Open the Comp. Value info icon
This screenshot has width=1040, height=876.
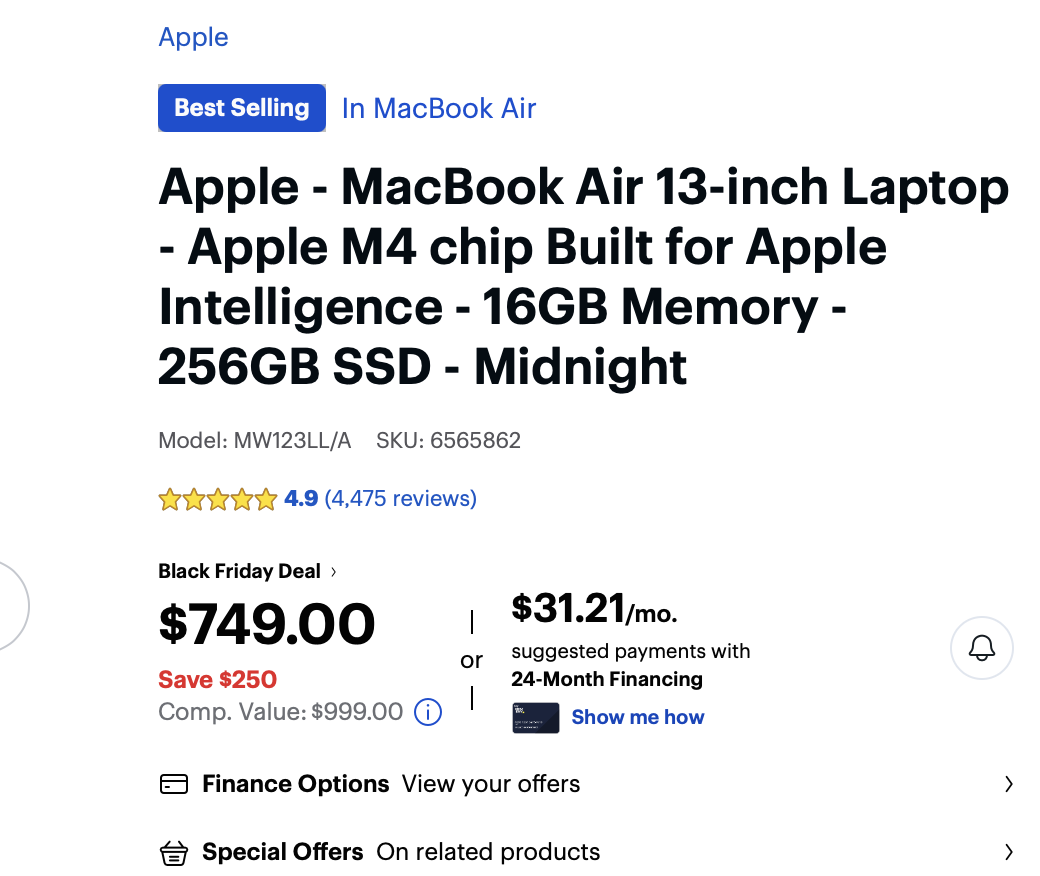(x=428, y=713)
